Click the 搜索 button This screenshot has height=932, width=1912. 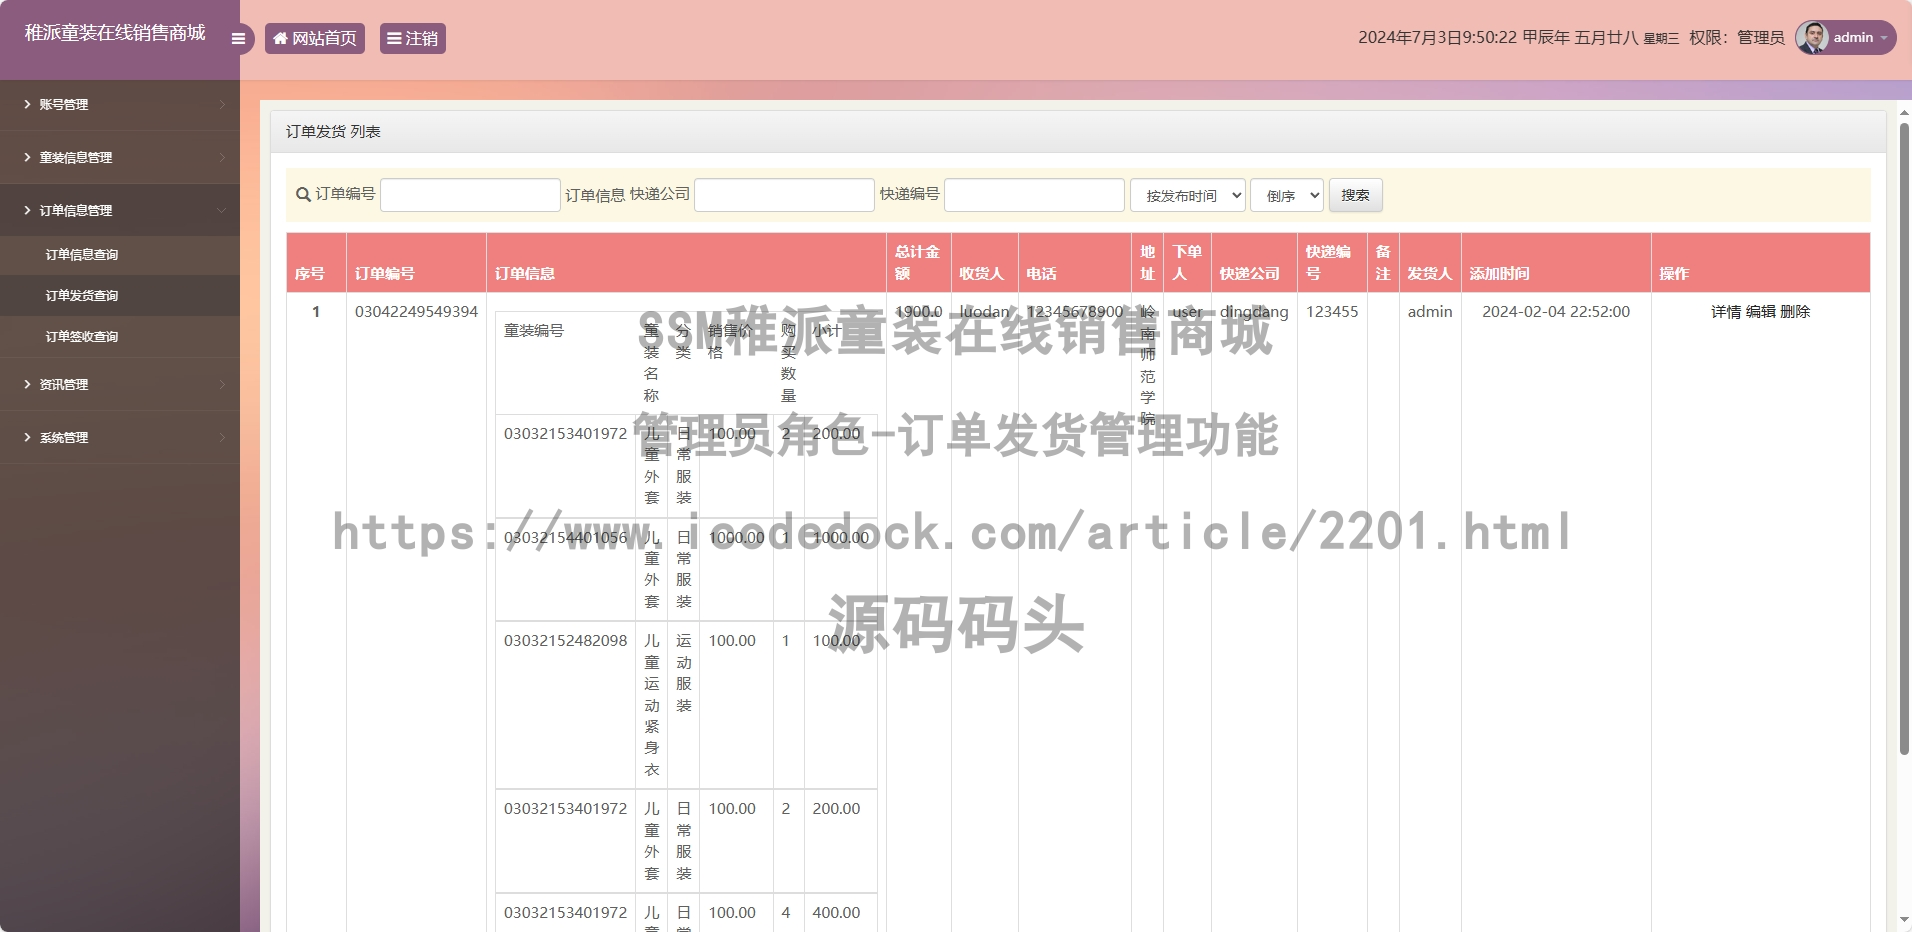coord(1355,195)
